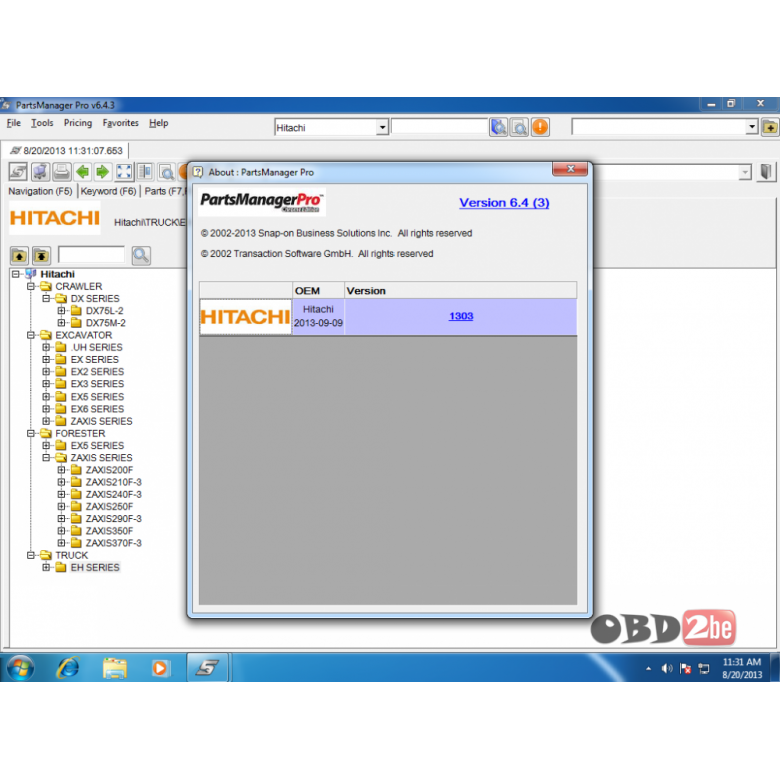The width and height of the screenshot is (780, 780).
Task: Click the first blue search icon in the top bar
Action: pyautogui.click(x=498, y=127)
